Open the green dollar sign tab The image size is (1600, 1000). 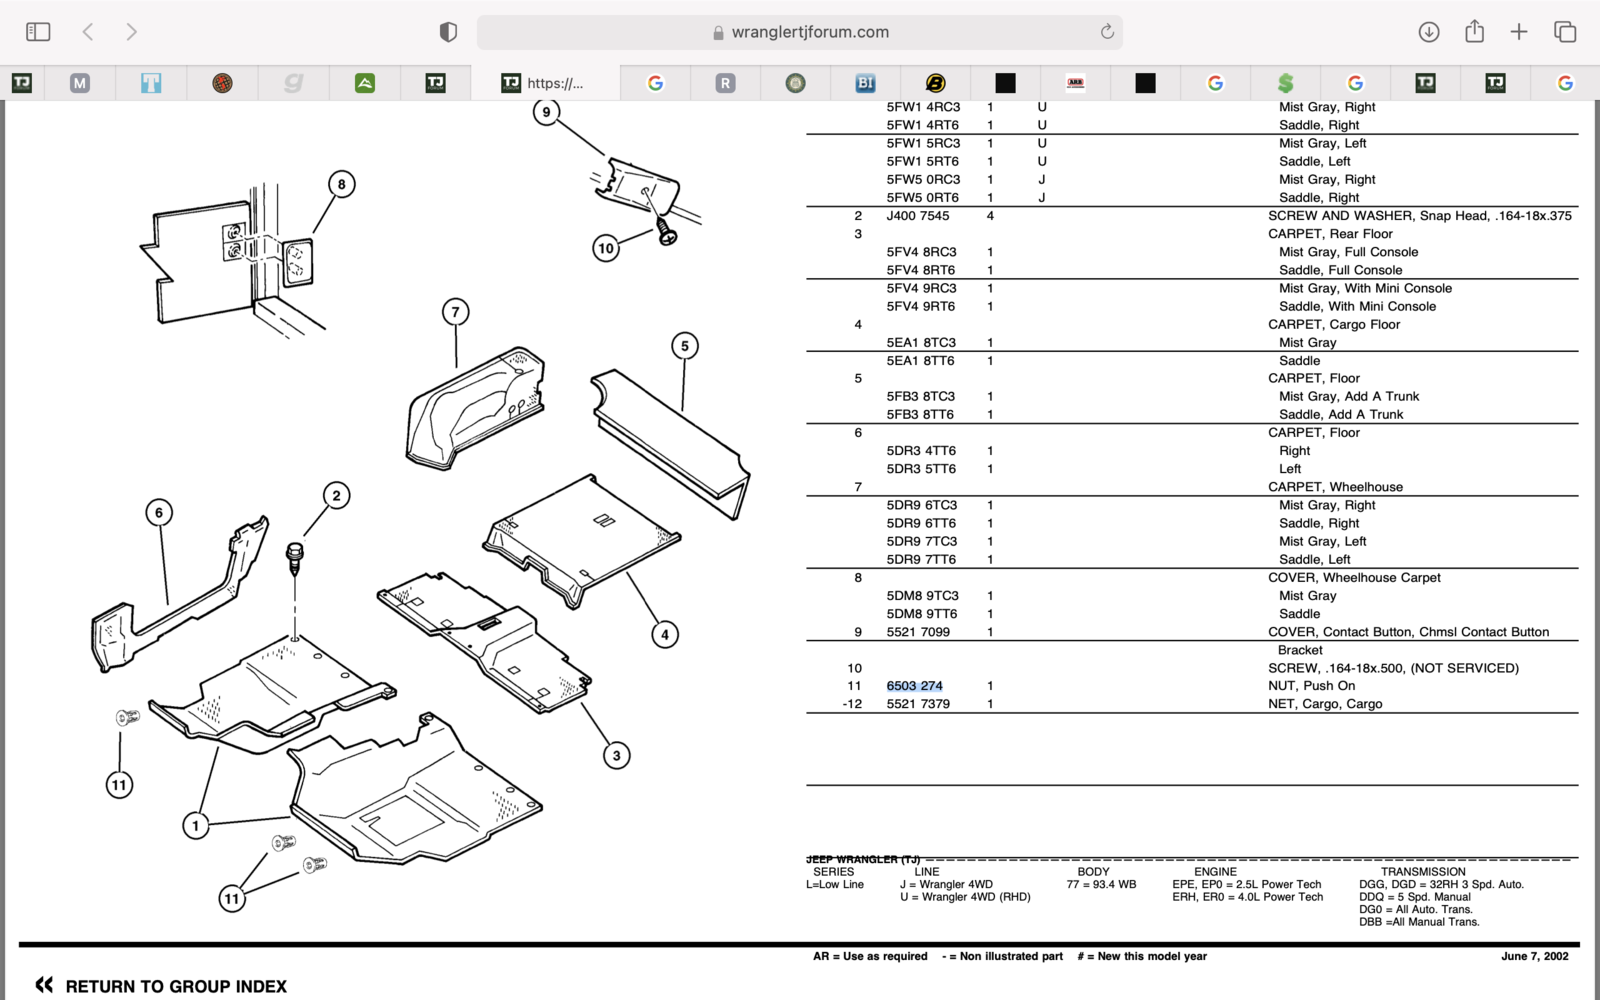point(1286,83)
